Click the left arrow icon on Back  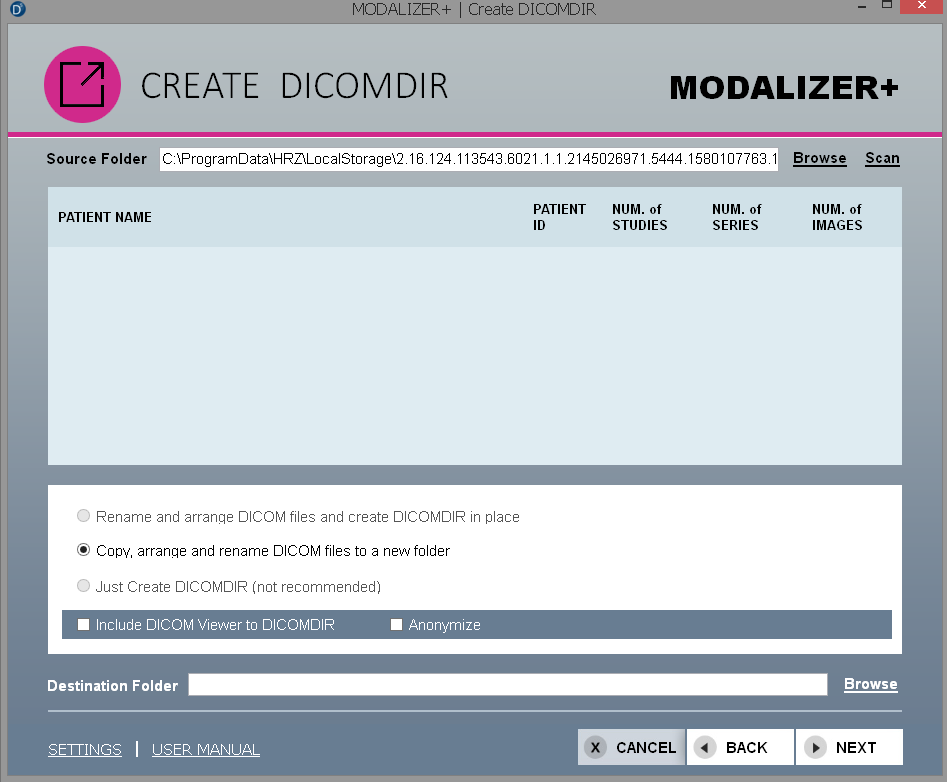706,747
